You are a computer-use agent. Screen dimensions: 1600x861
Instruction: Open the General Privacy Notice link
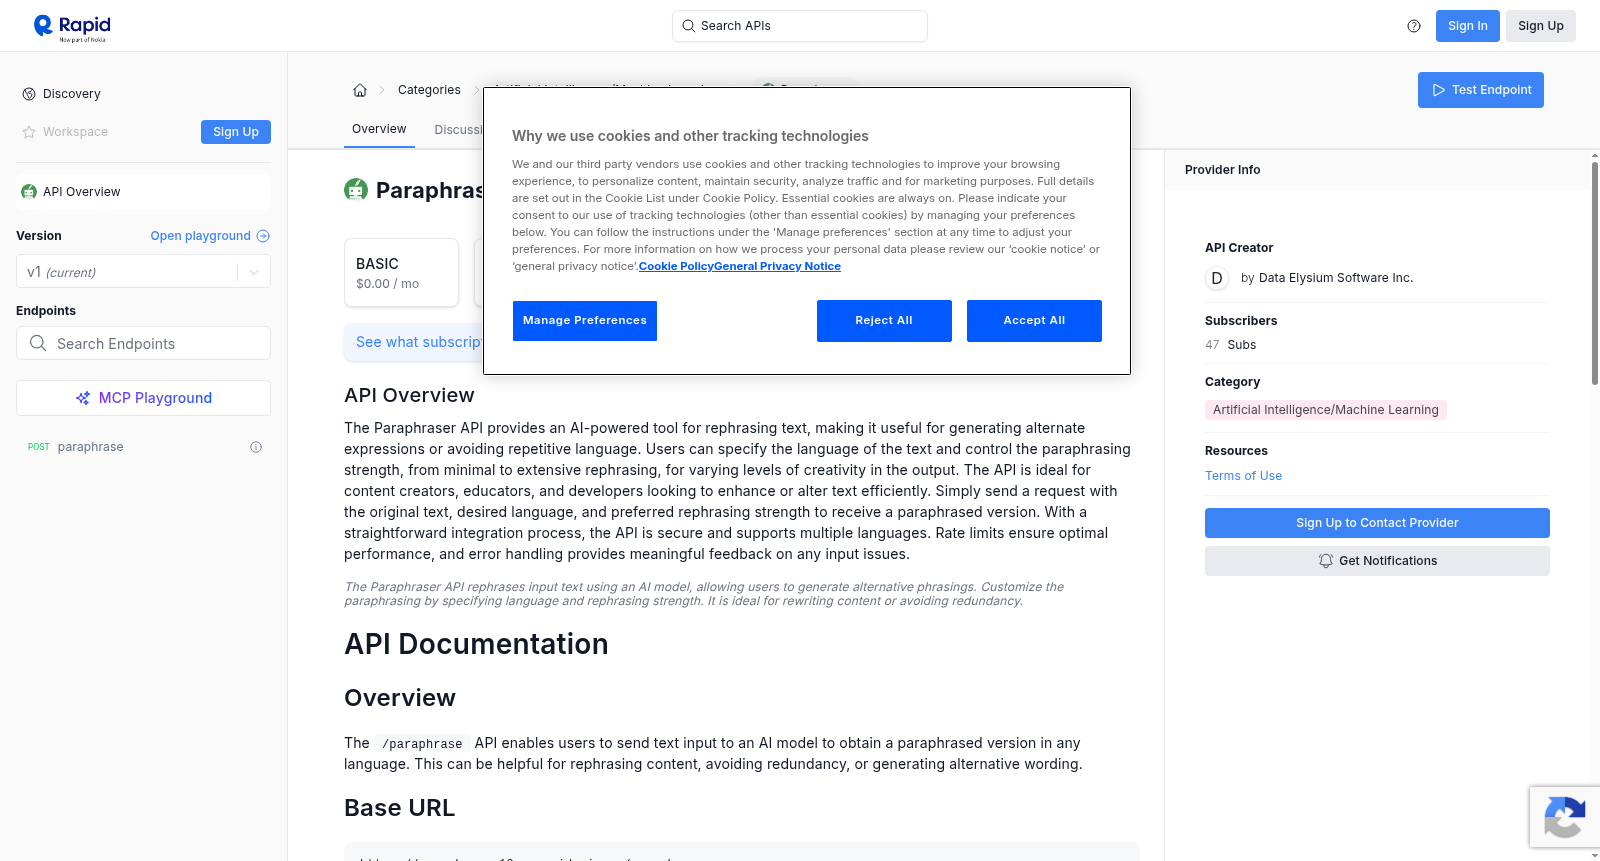(x=777, y=266)
